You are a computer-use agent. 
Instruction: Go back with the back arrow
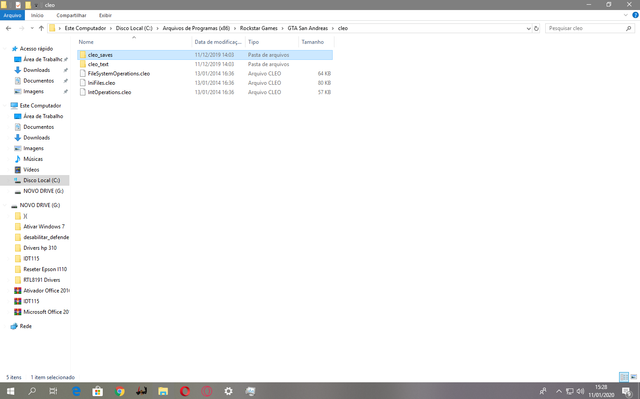point(9,28)
